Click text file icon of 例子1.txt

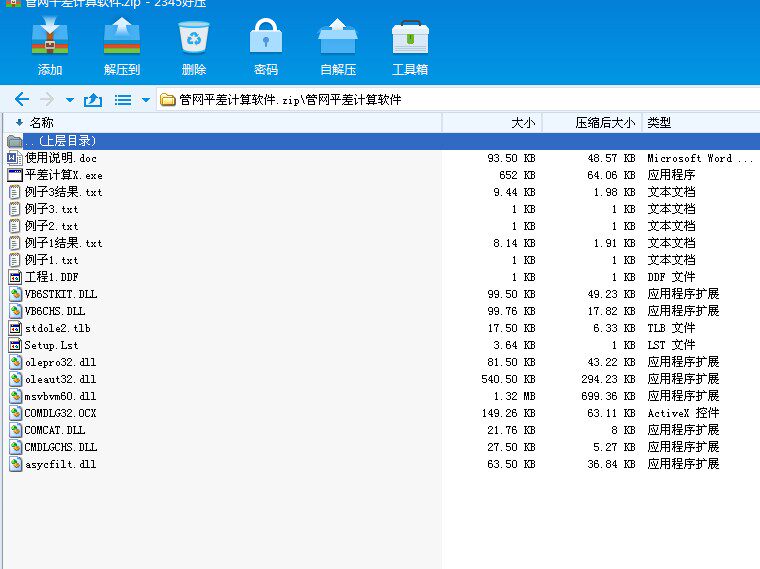tap(15, 260)
